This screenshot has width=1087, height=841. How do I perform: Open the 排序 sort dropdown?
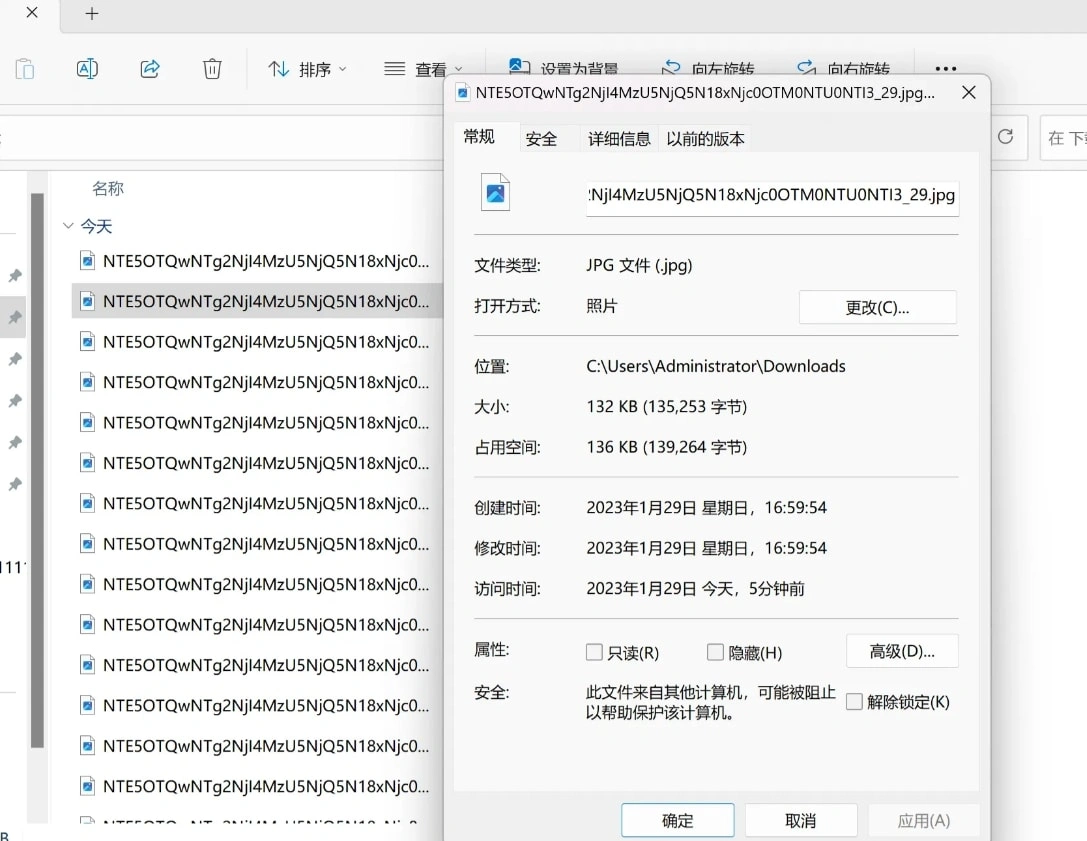pyautogui.click(x=307, y=69)
